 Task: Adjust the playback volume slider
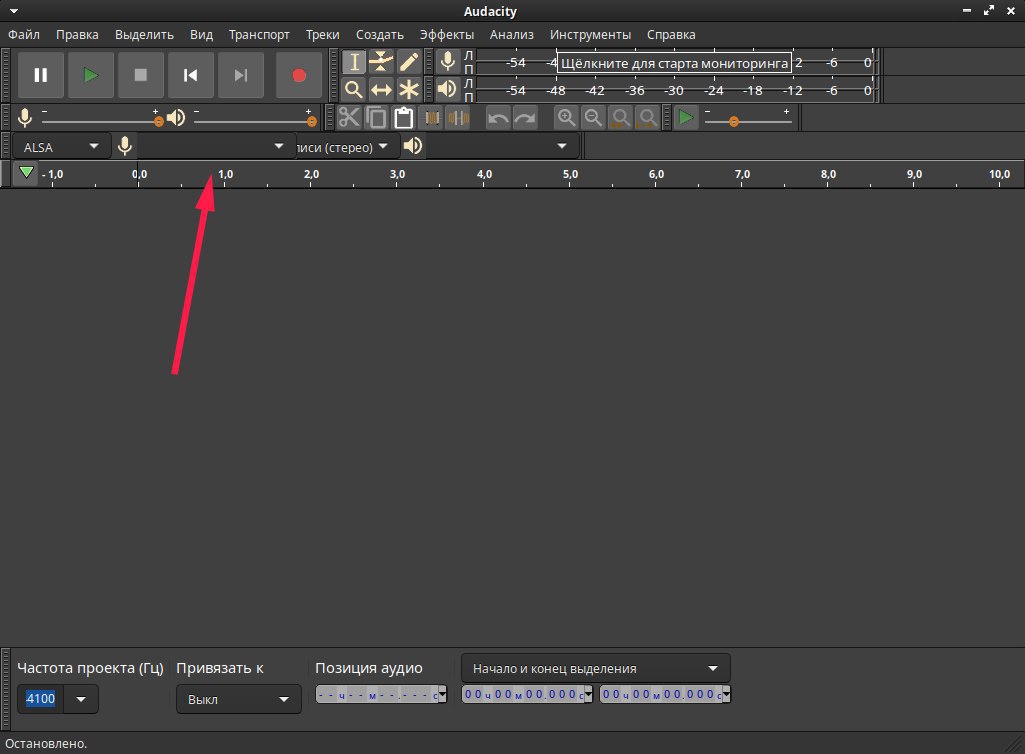click(x=255, y=121)
